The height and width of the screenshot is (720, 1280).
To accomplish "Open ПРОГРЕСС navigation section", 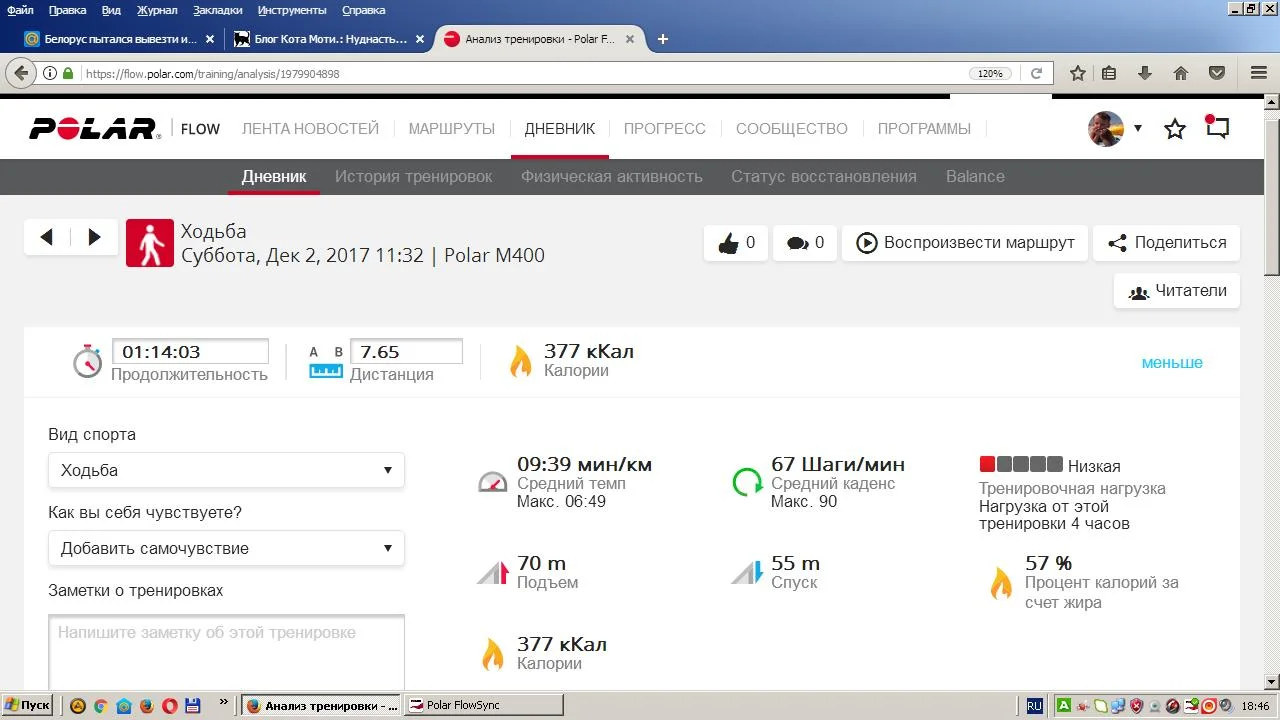I will tap(665, 129).
